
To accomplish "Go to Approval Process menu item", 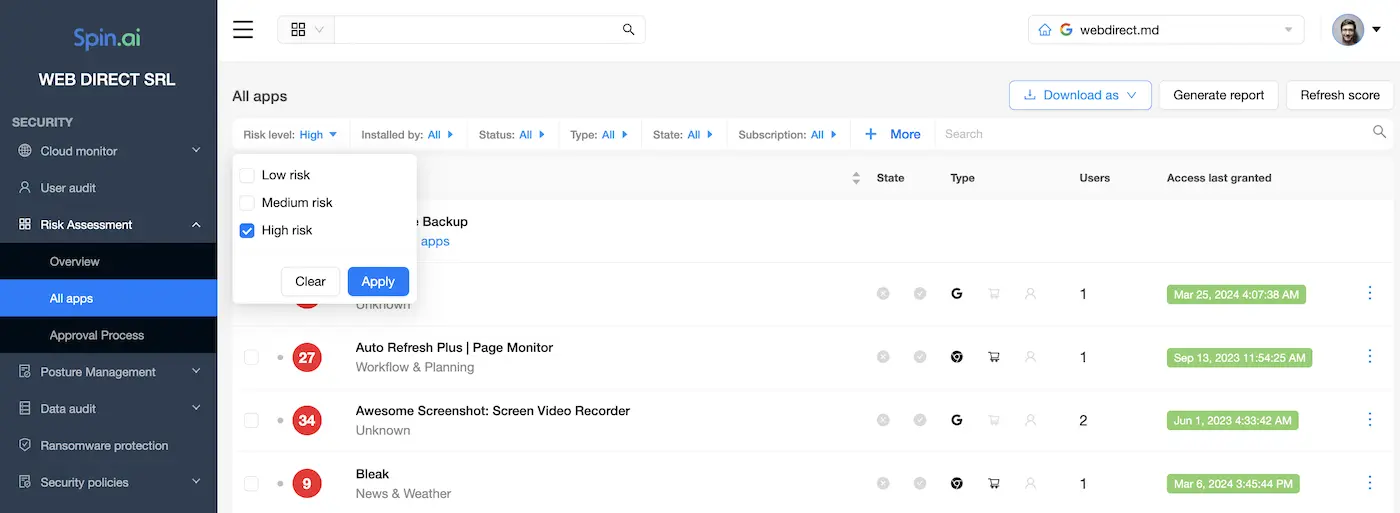I will pyautogui.click(x=97, y=335).
